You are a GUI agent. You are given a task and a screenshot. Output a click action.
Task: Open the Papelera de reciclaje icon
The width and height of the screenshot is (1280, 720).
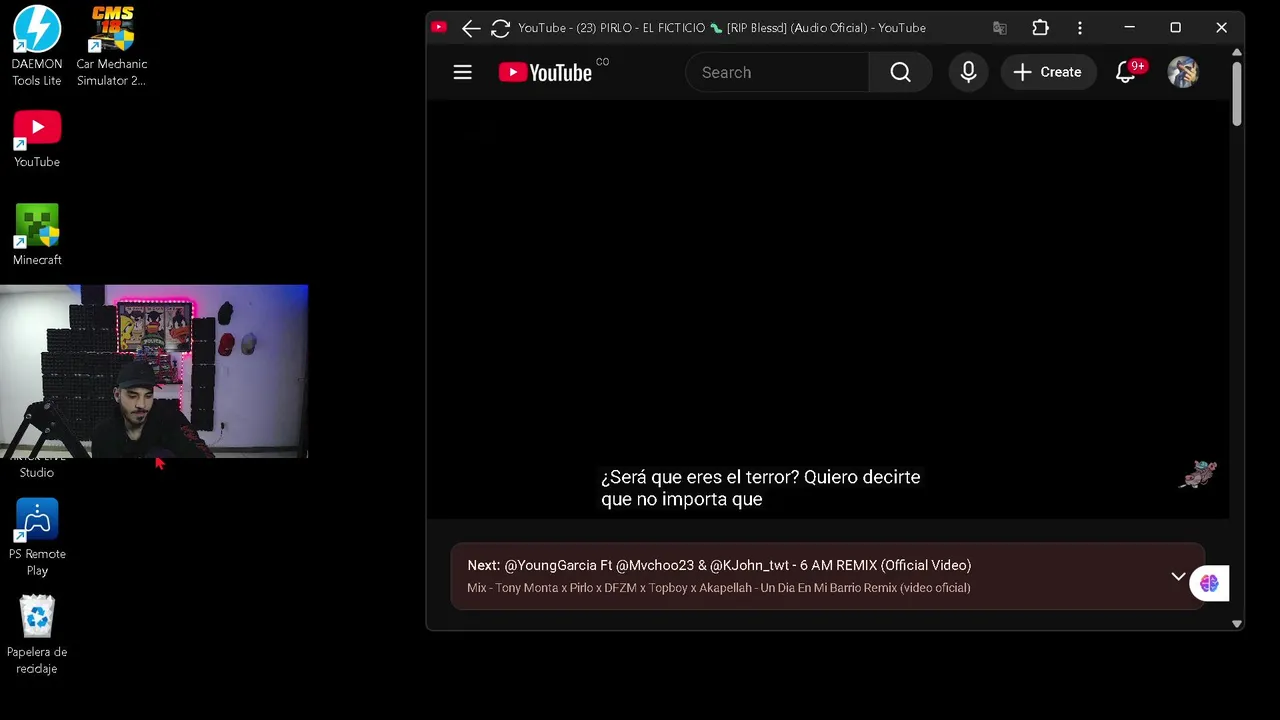pos(37,635)
